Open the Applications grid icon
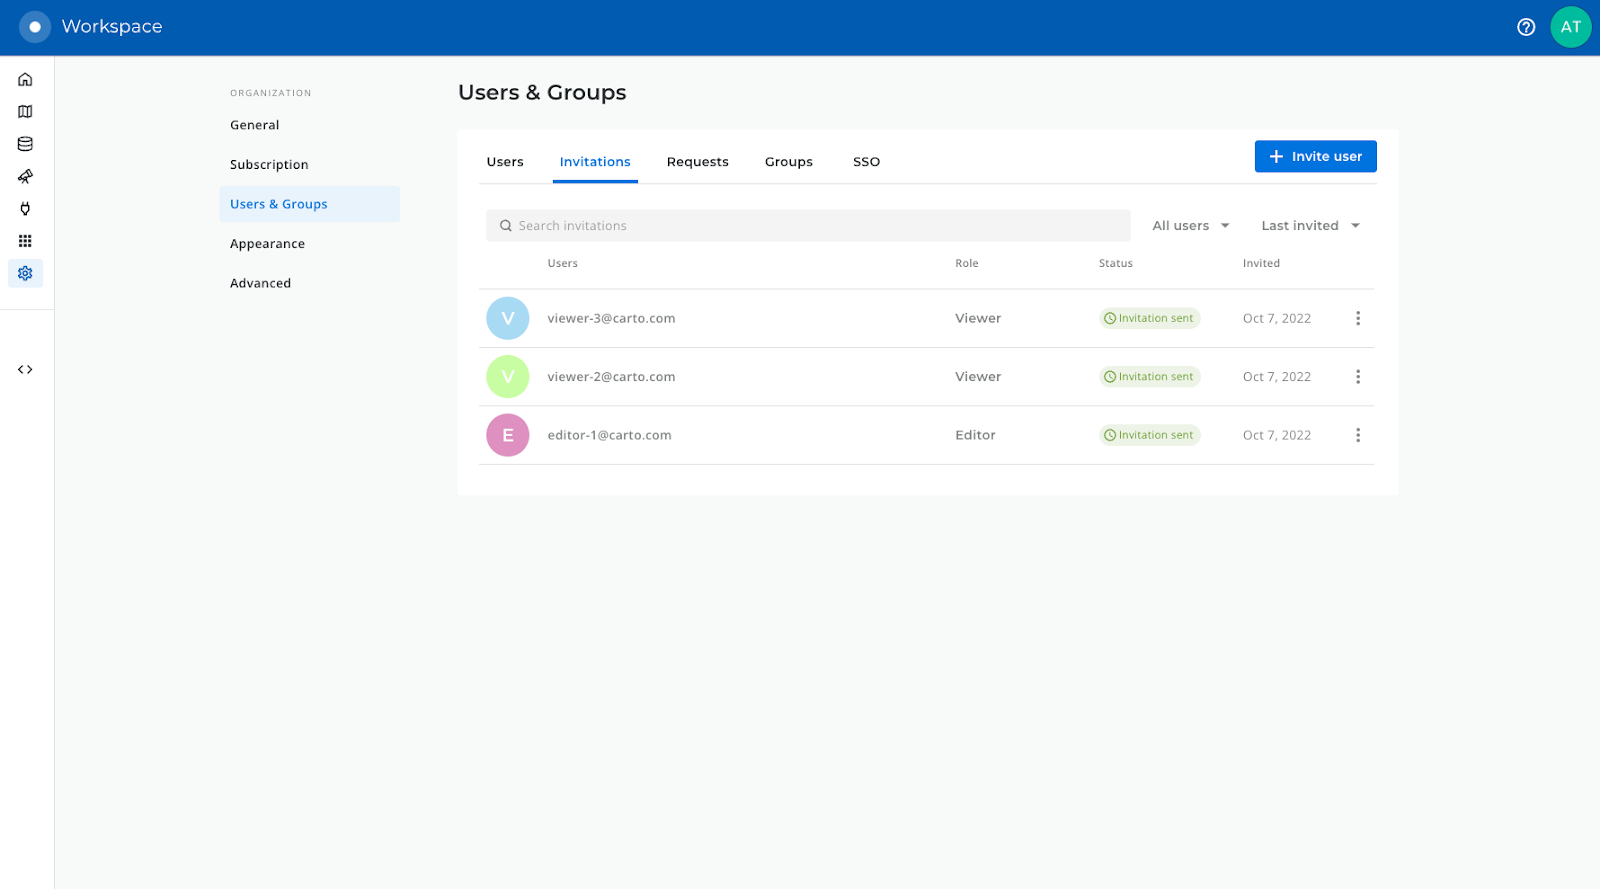Viewport: 1600px width, 889px height. point(25,241)
